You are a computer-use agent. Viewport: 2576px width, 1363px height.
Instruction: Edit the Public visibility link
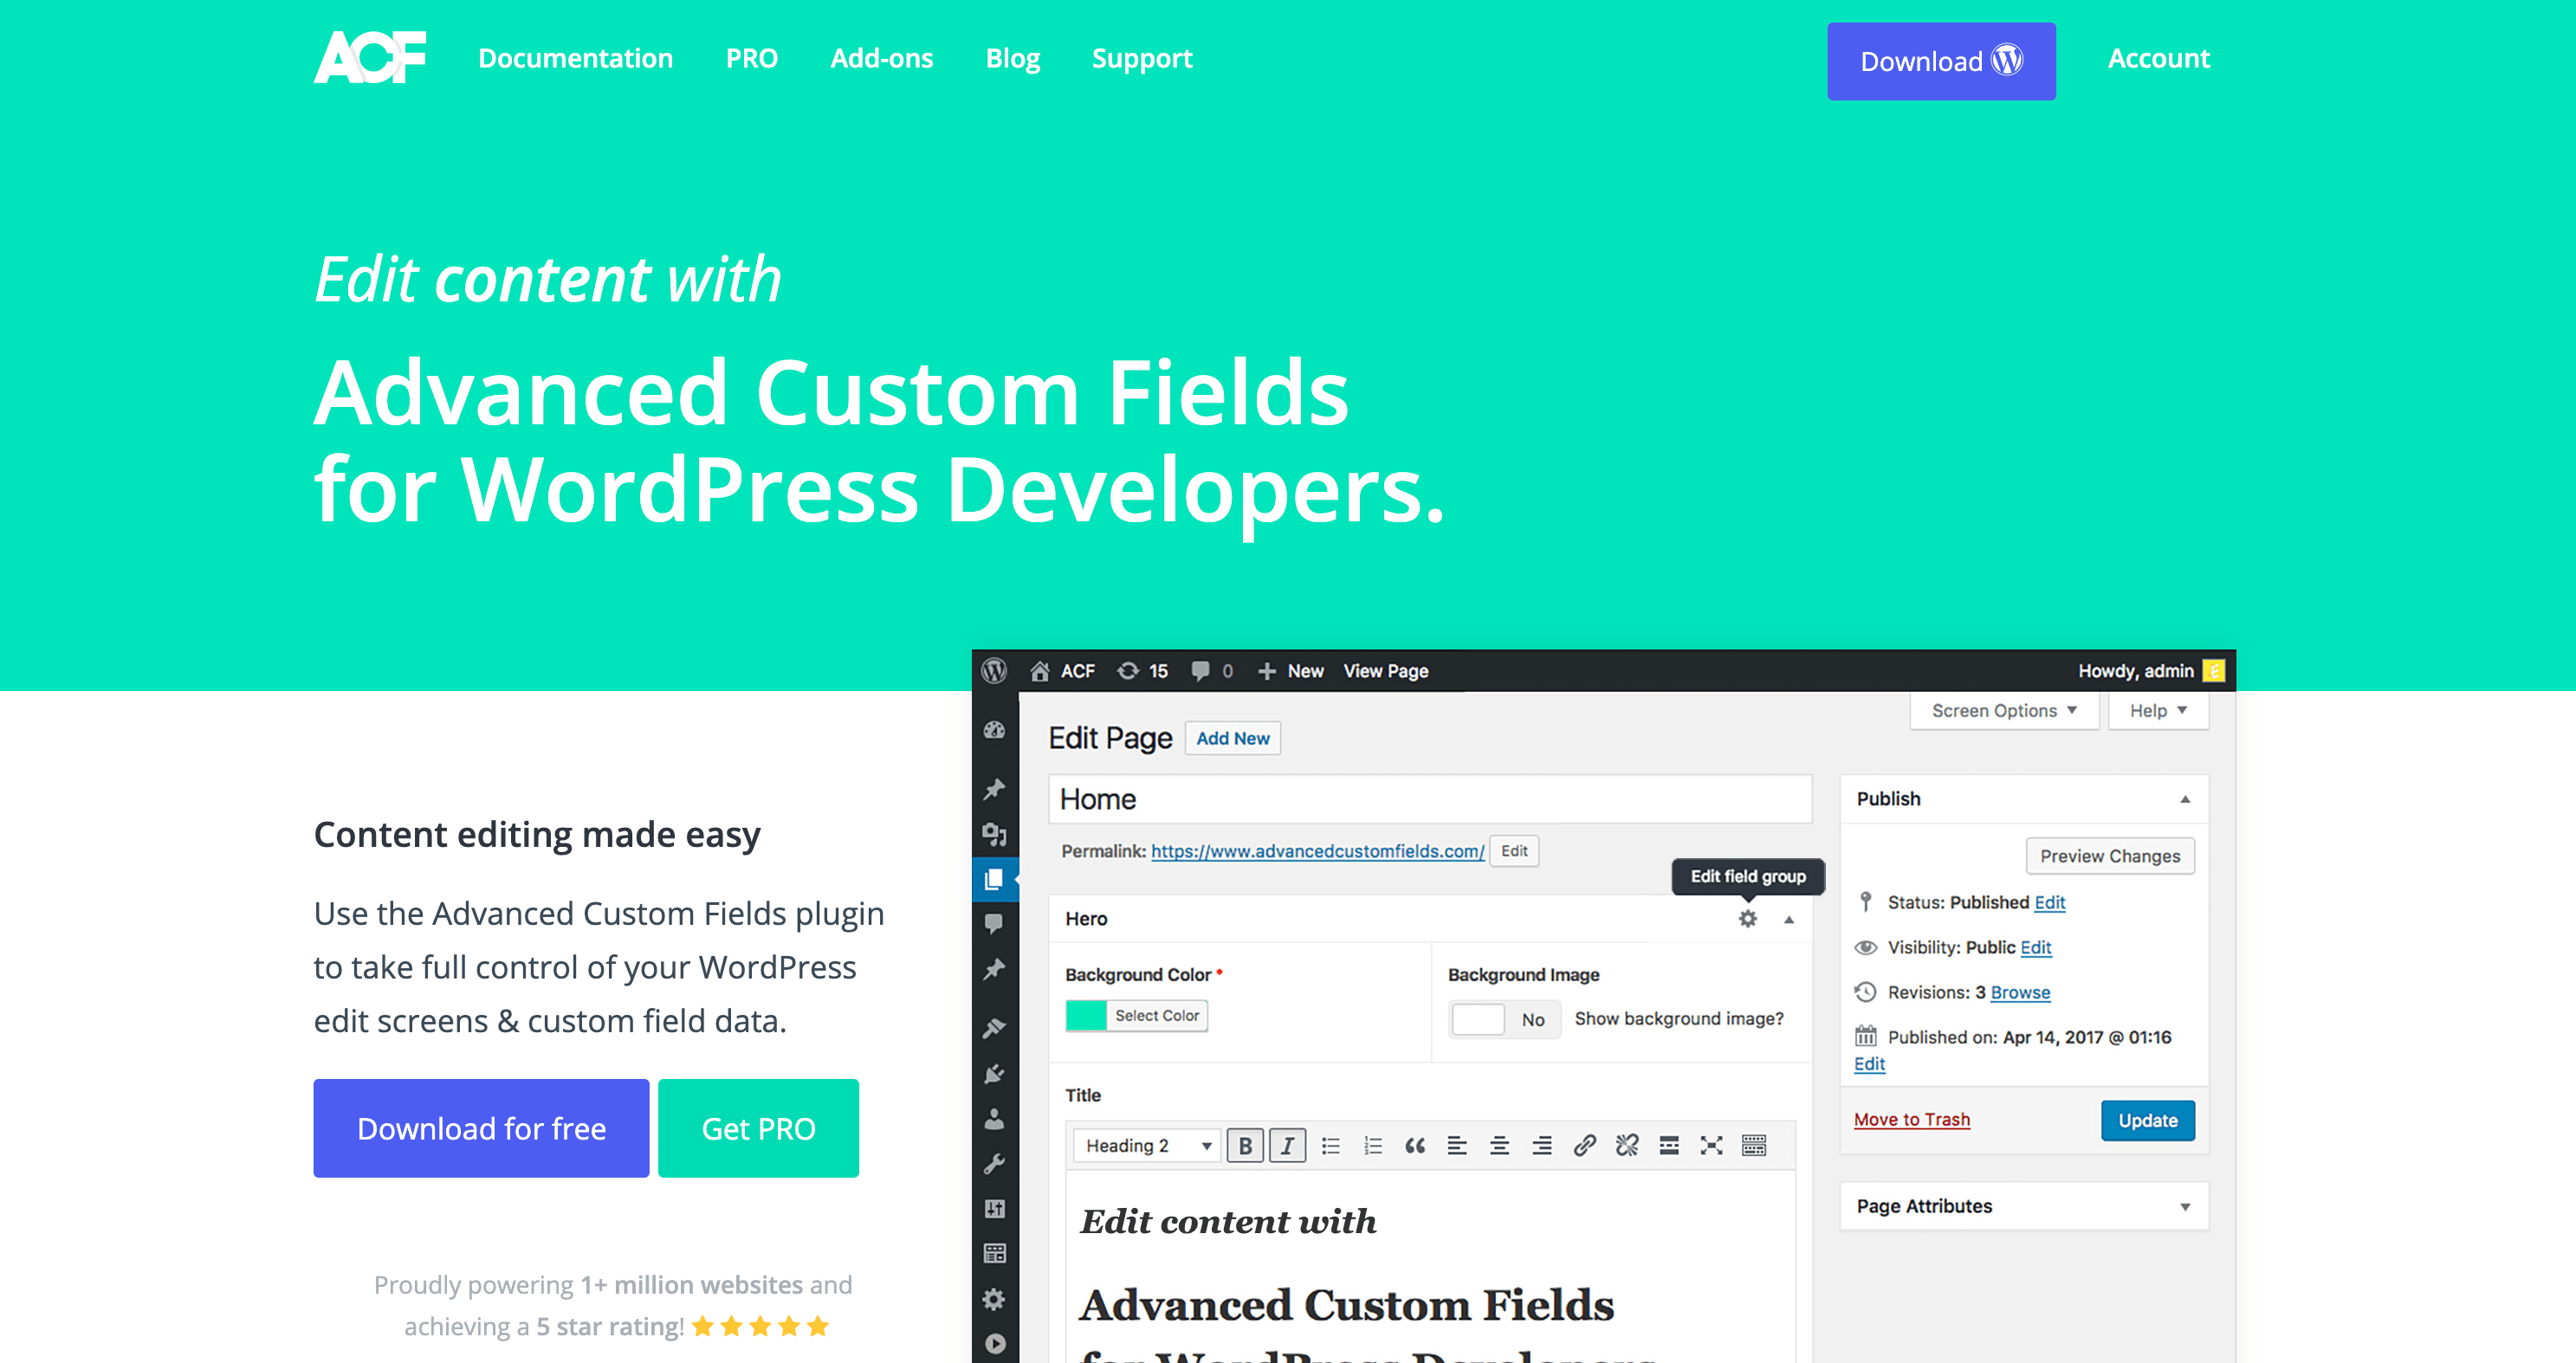click(2035, 947)
